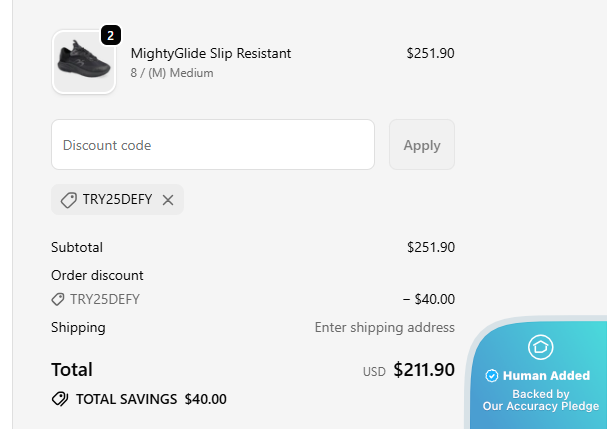Click the quantity badge showing 2
607x429 pixels.
tap(110, 35)
